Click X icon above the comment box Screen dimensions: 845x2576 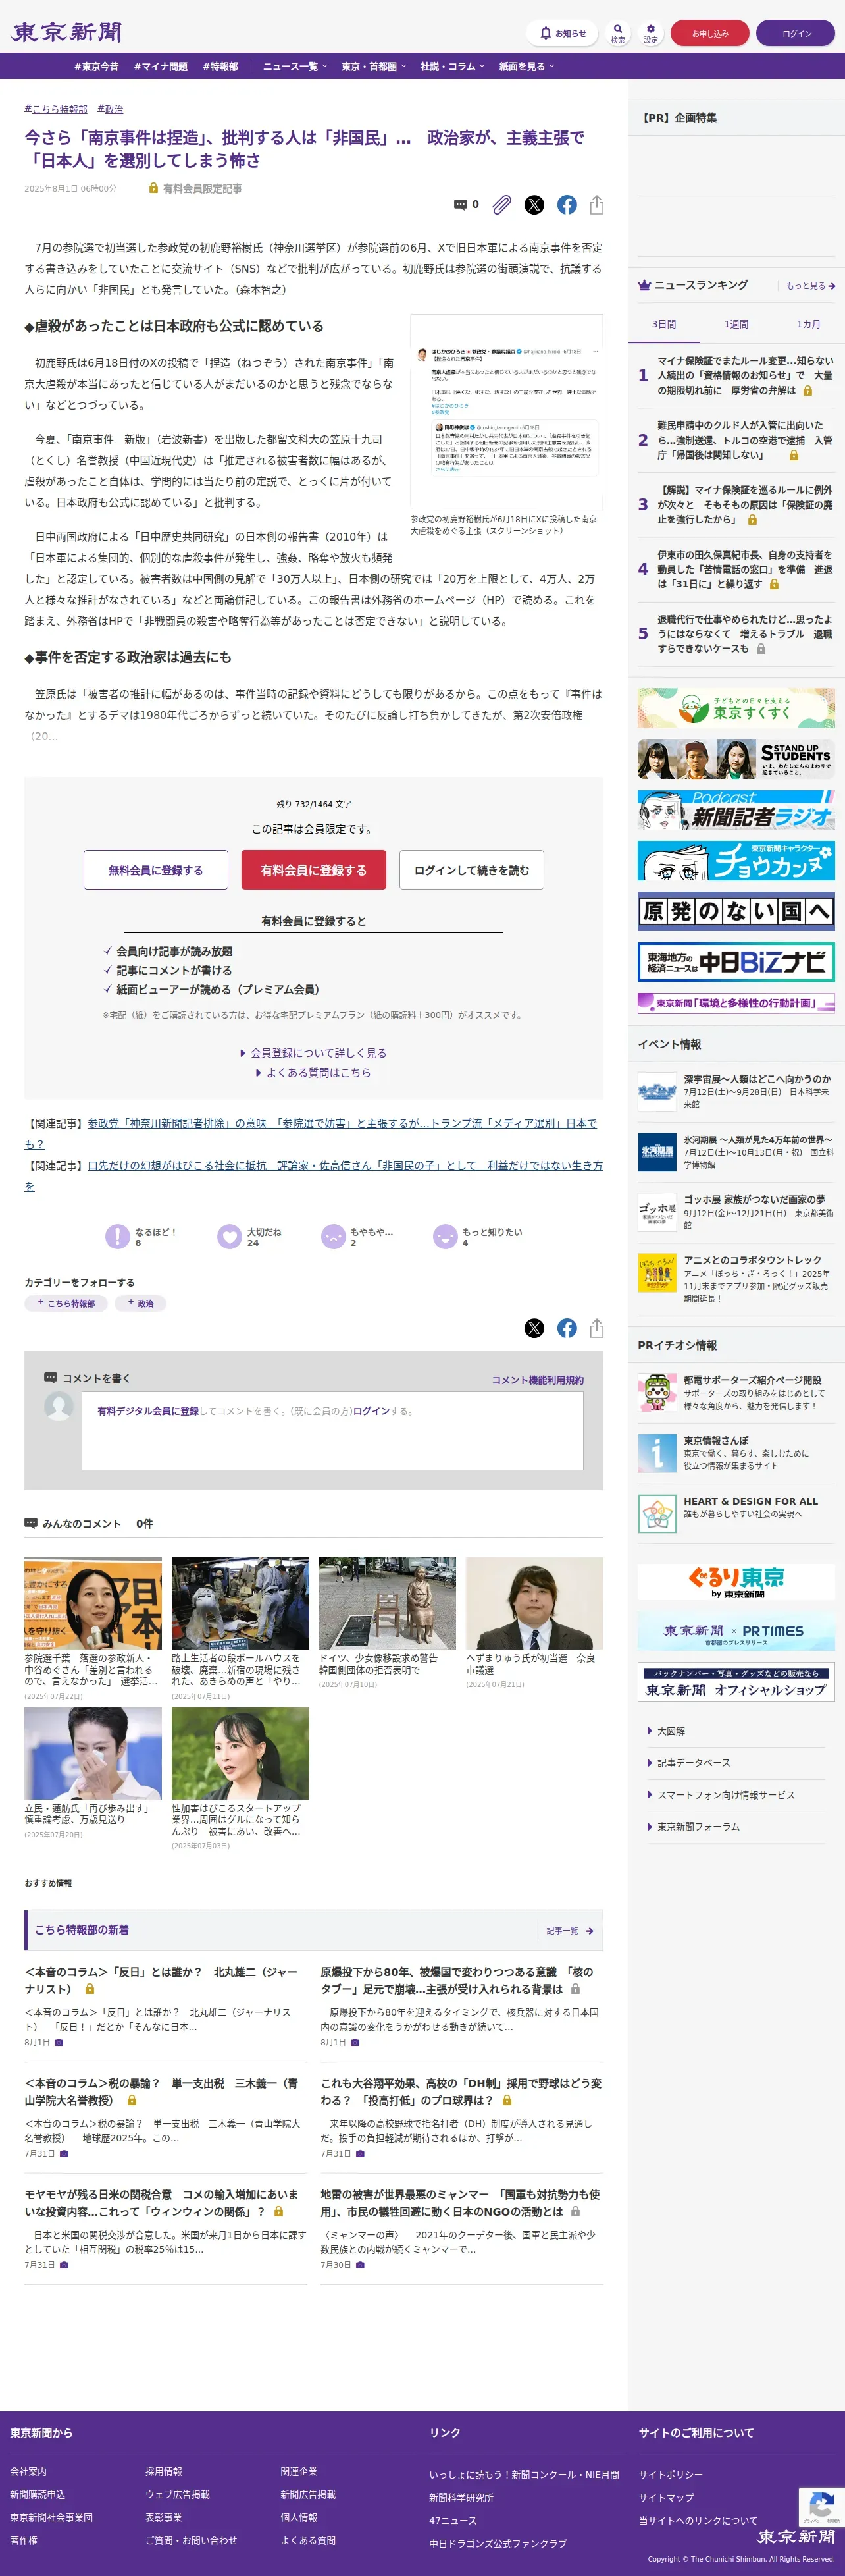tap(534, 1327)
